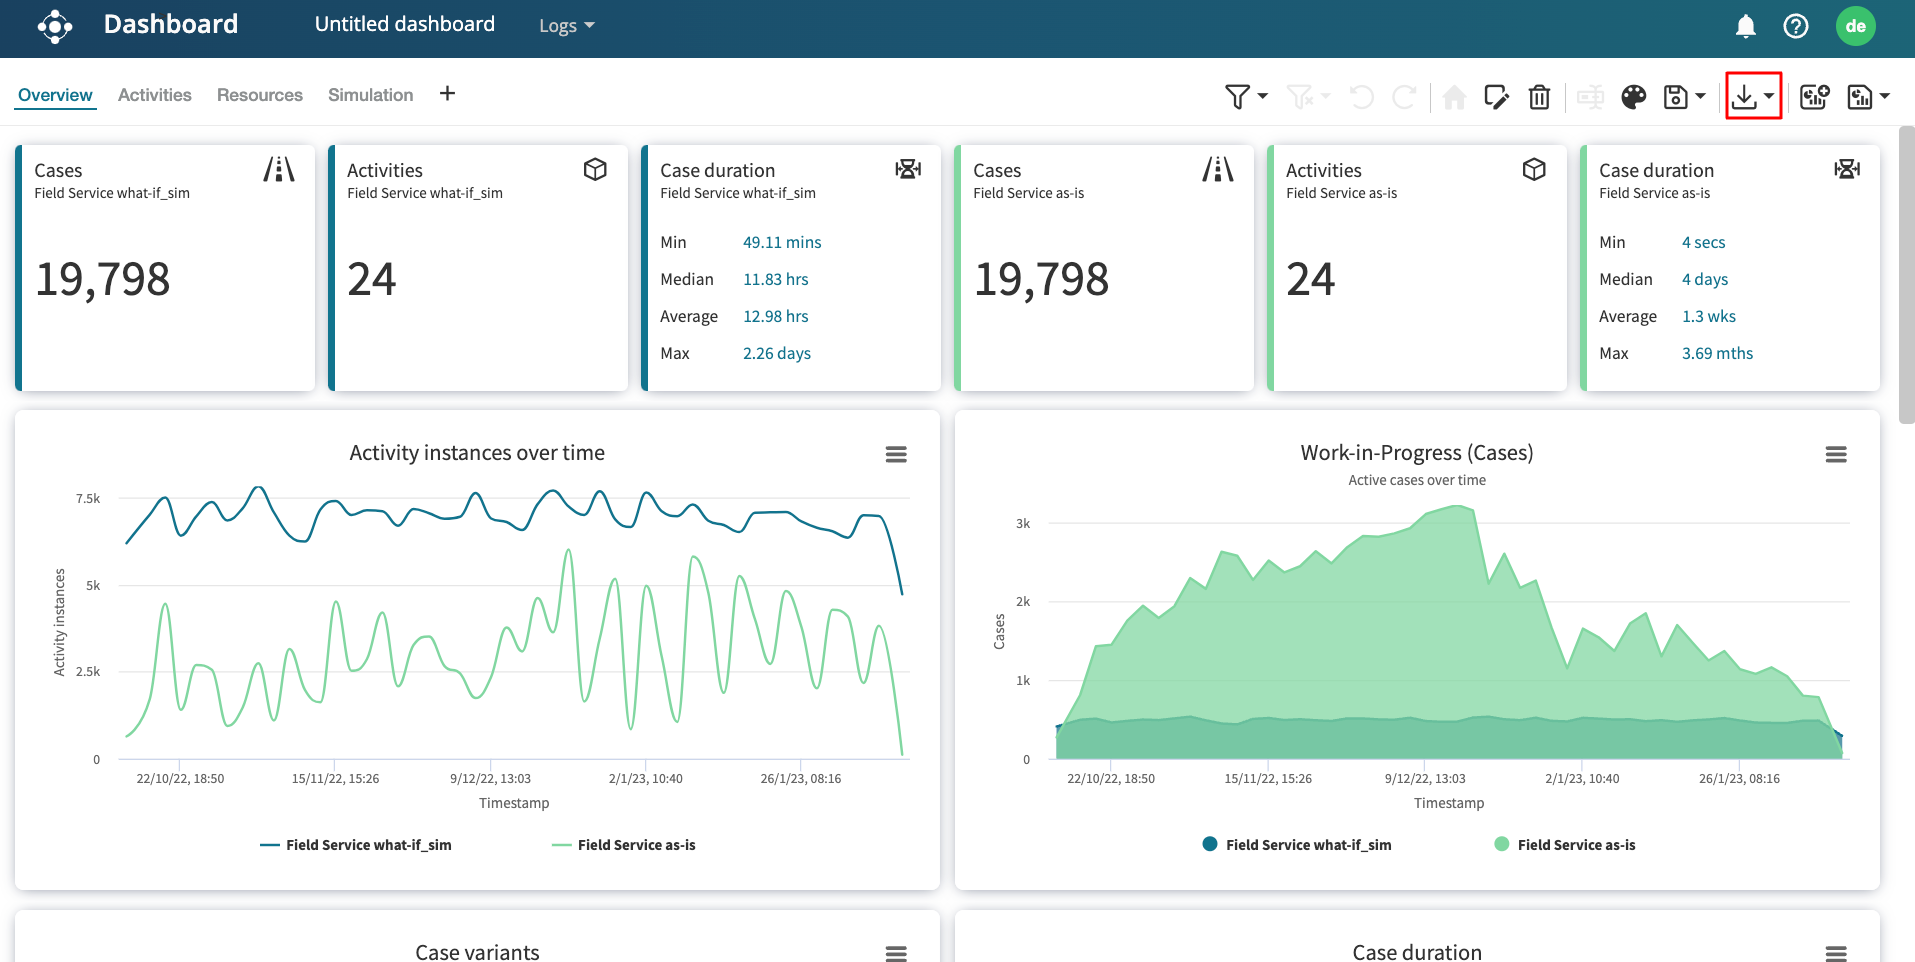Screen dimensions: 1915x962
Task: Click the filter funnel icon
Action: tap(1237, 97)
